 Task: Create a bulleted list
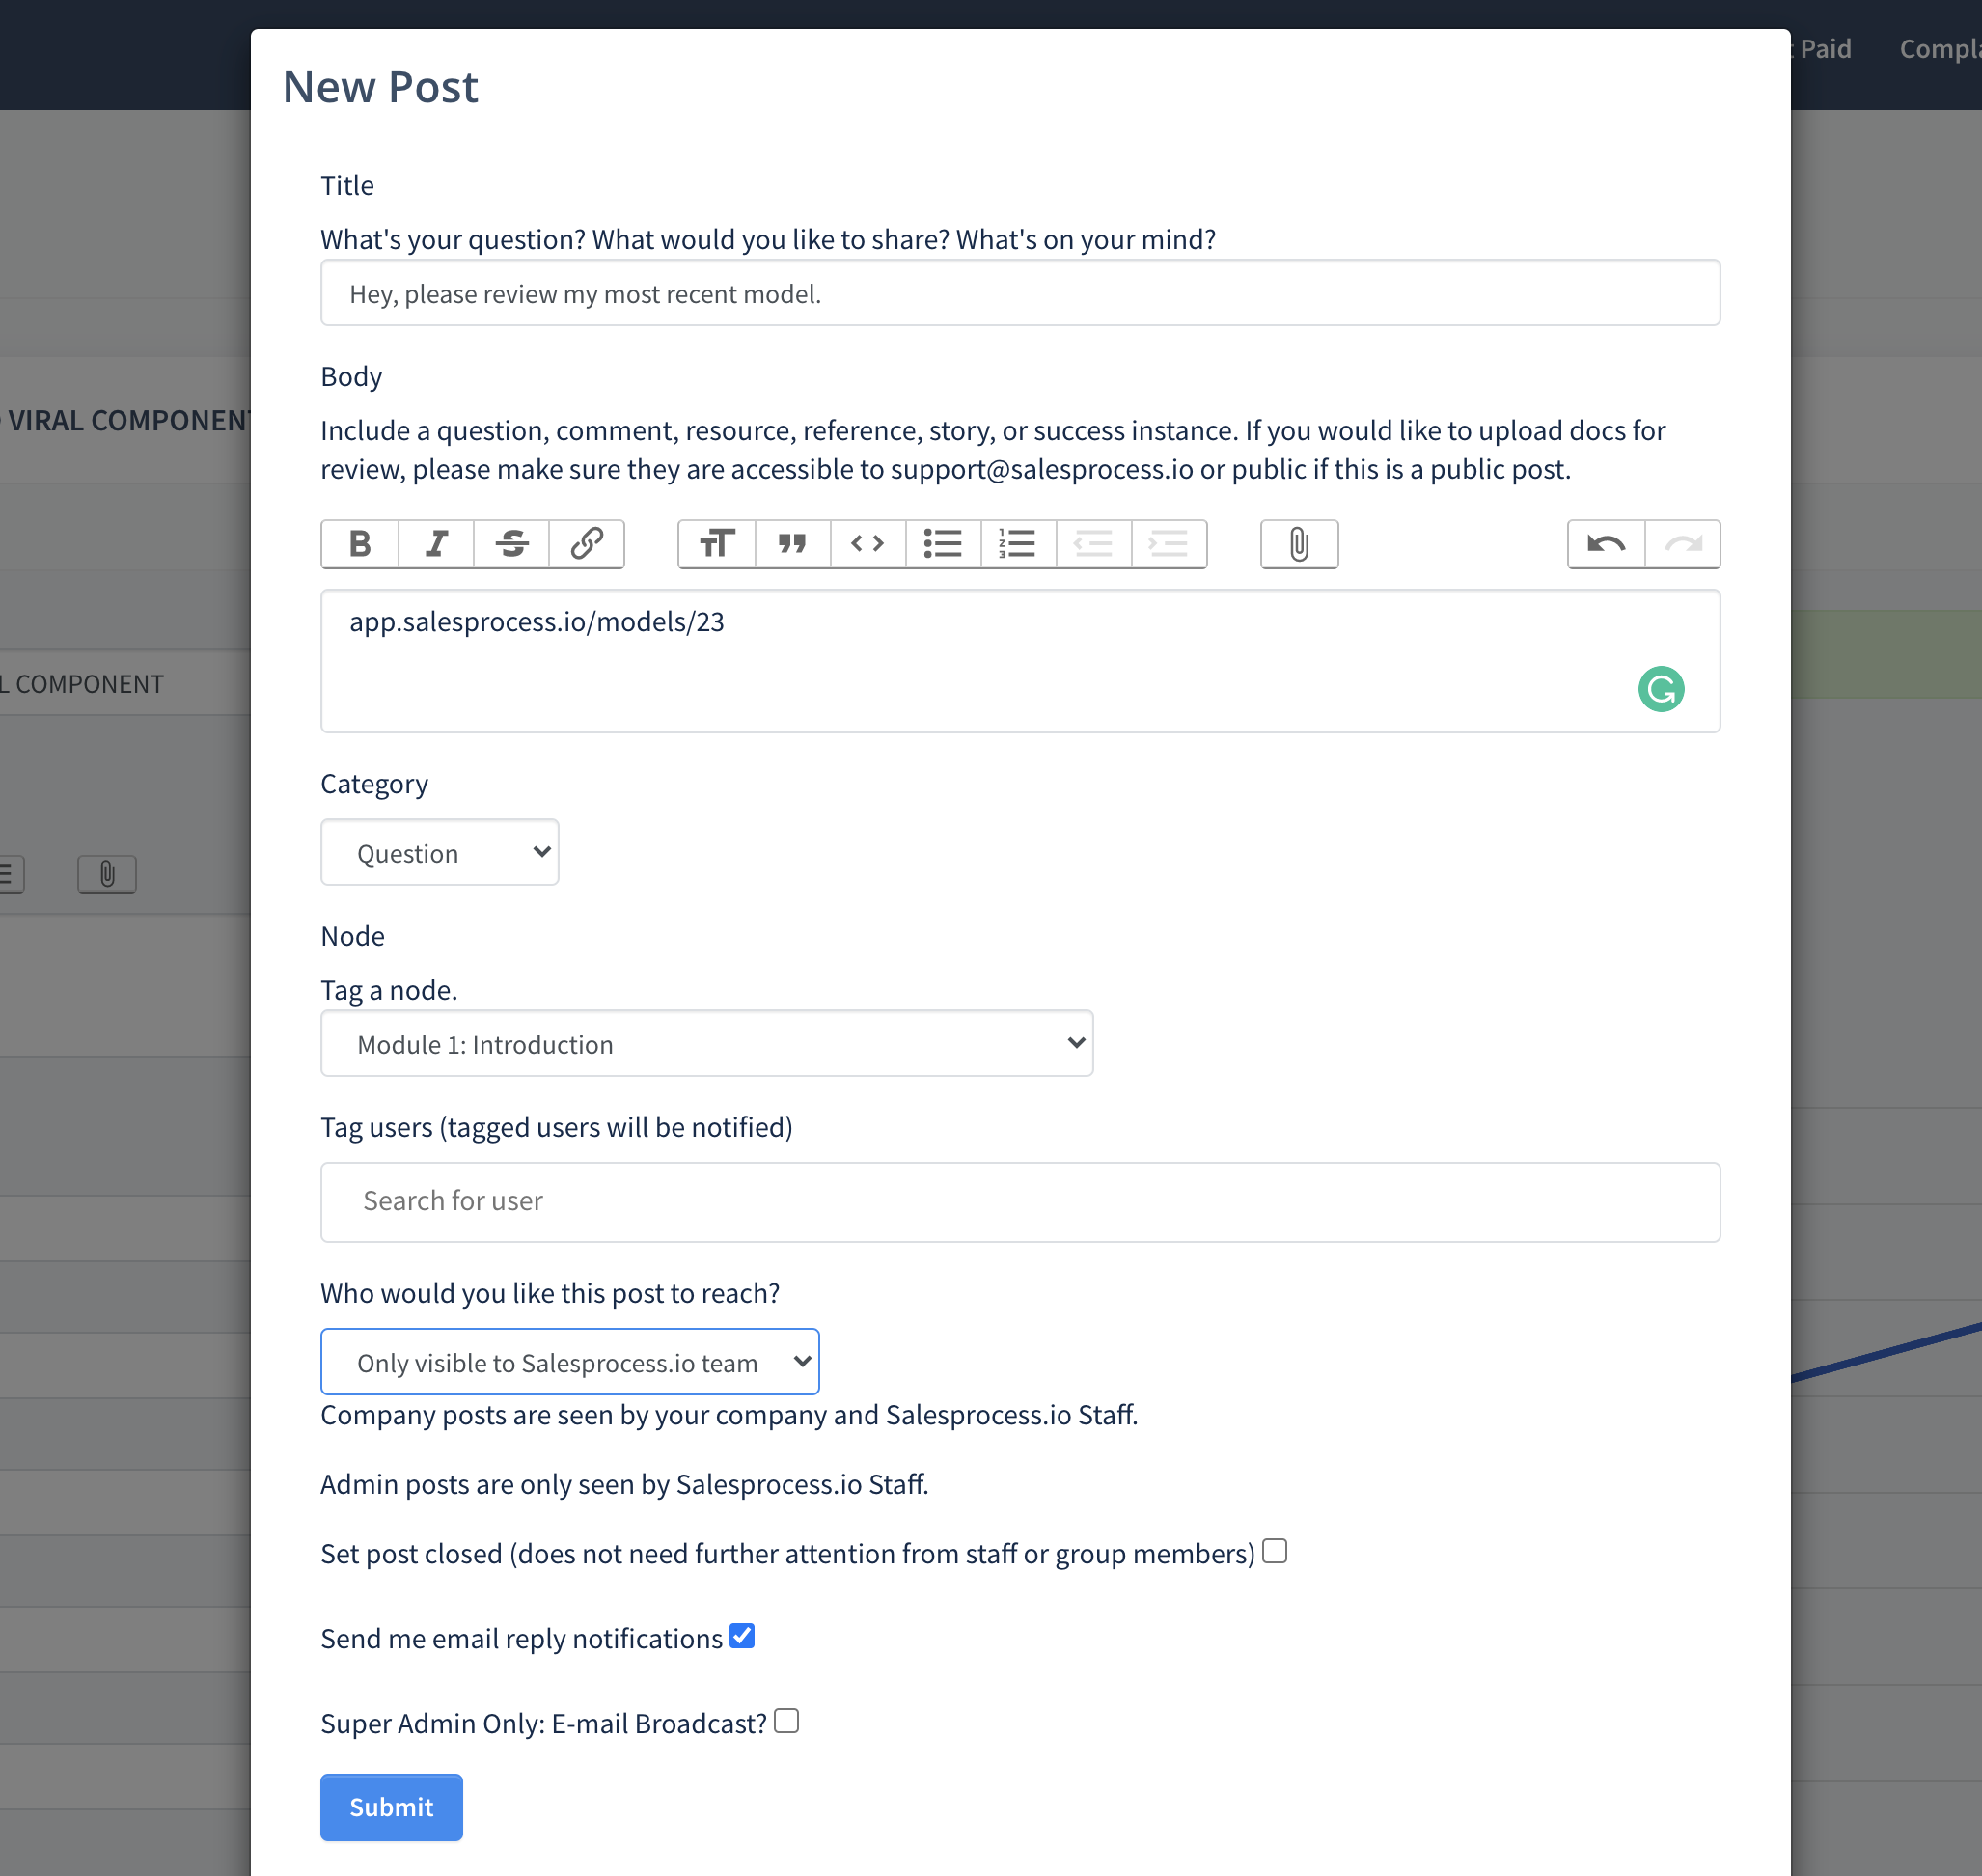(943, 544)
